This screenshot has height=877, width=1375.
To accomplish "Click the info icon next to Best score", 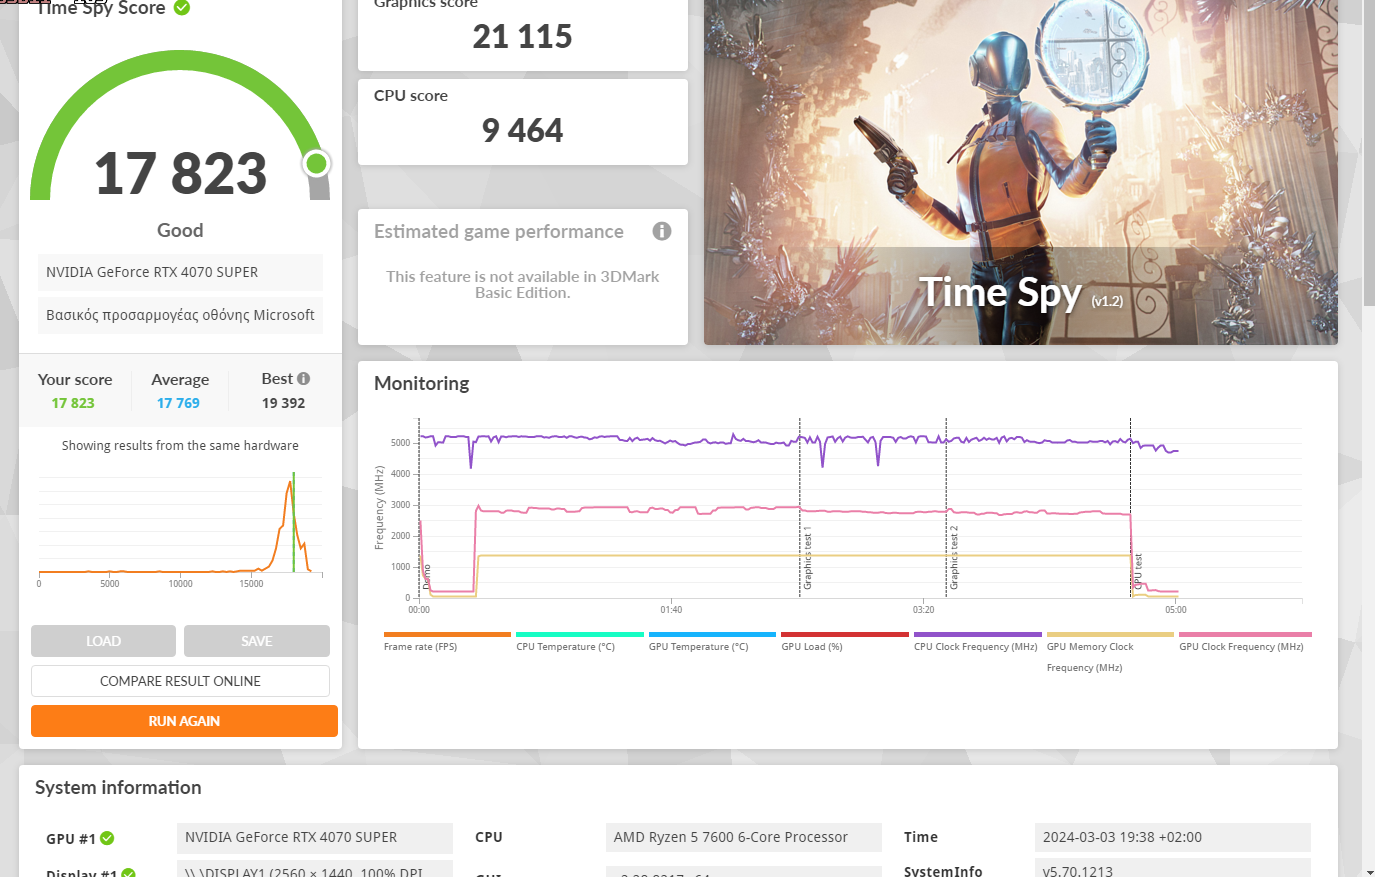I will coord(304,379).
